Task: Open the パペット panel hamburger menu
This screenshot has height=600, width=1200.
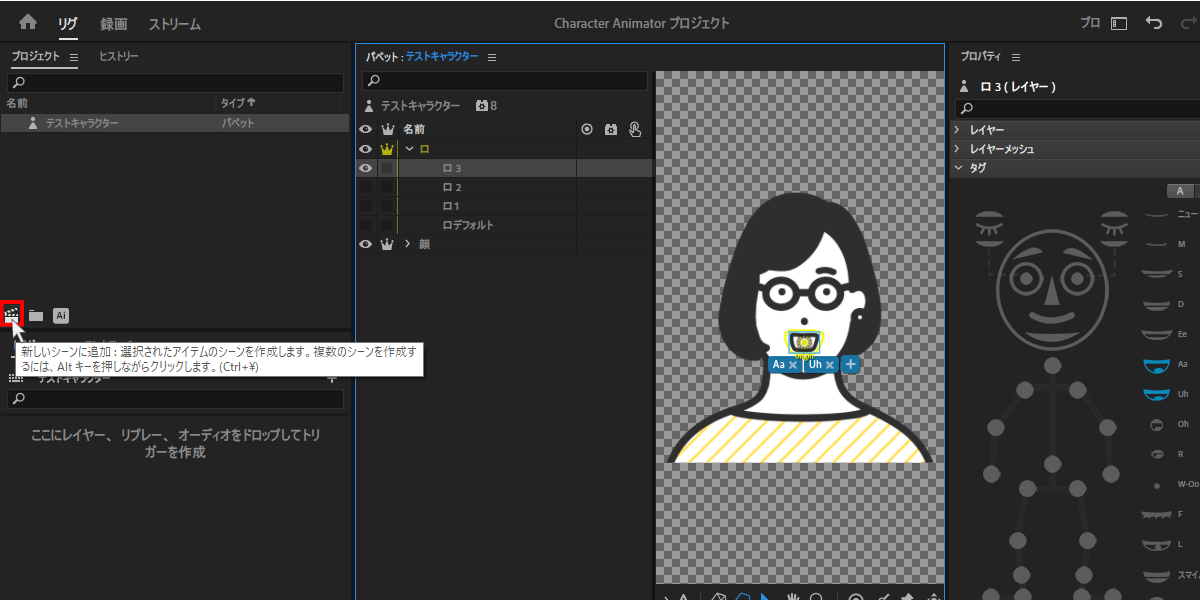Action: [x=492, y=57]
